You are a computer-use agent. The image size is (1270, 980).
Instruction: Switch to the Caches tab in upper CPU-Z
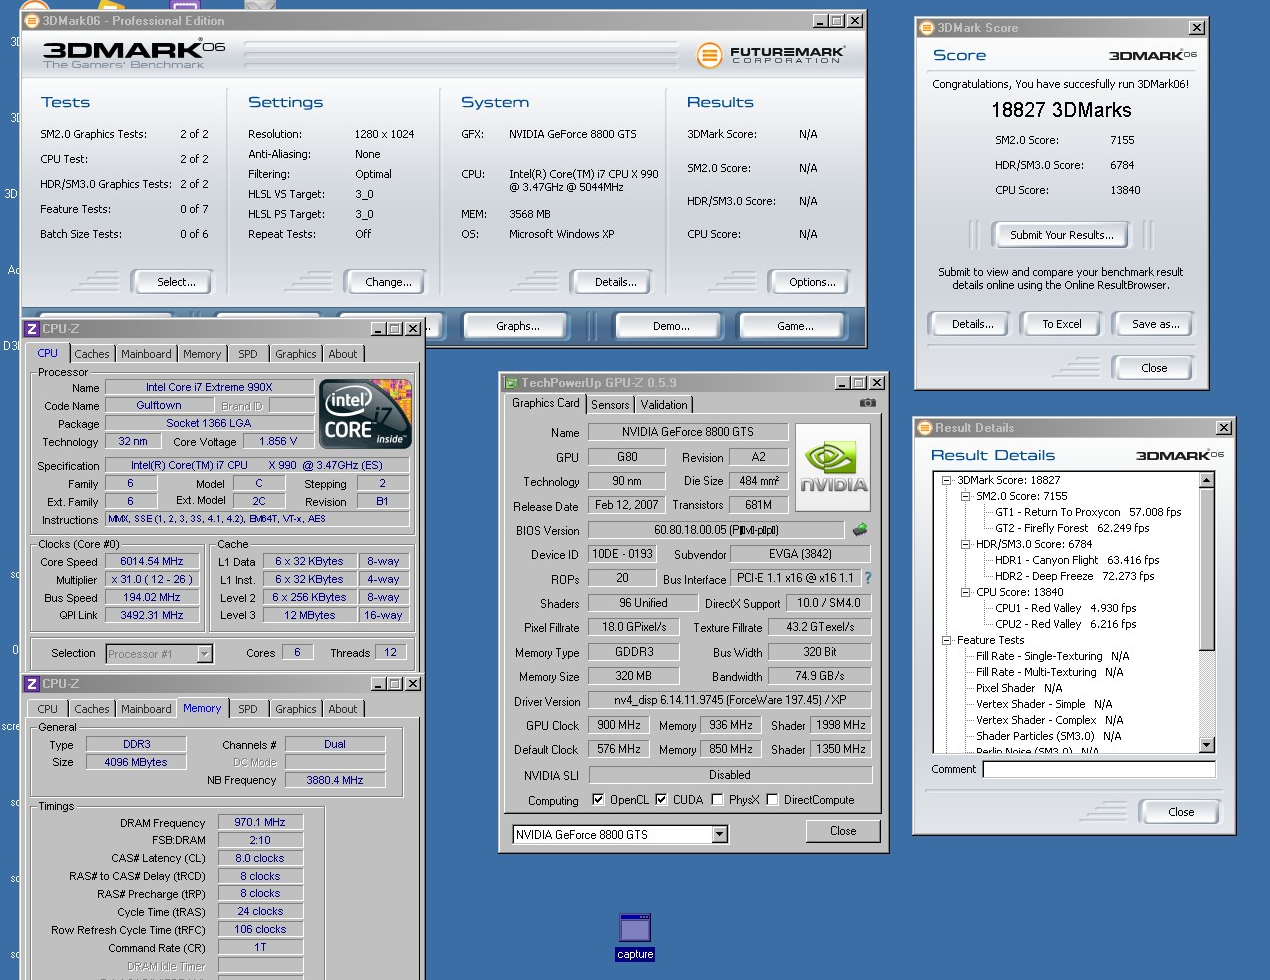click(x=92, y=354)
